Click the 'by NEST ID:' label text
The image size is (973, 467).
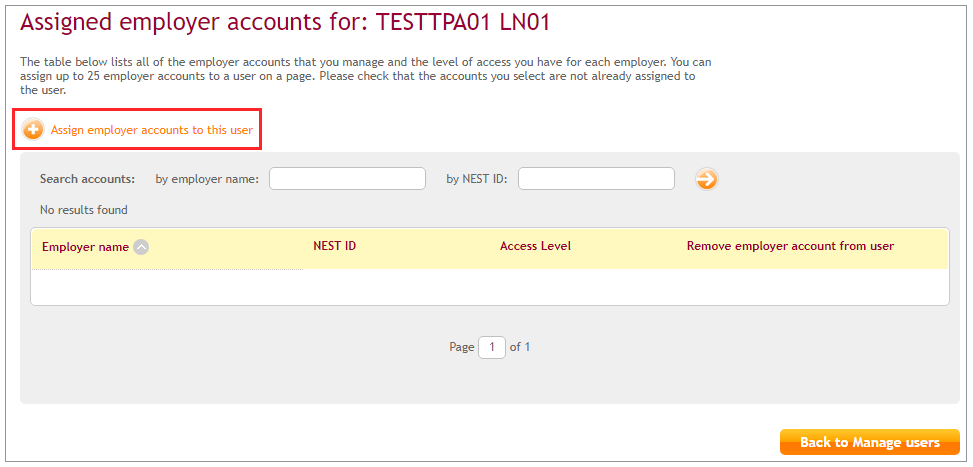point(477,179)
